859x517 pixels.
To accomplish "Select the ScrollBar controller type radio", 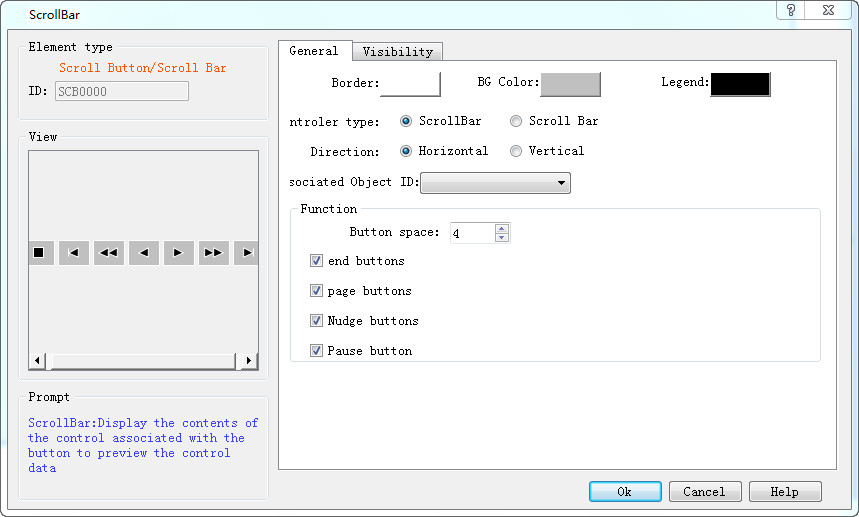I will (x=406, y=121).
